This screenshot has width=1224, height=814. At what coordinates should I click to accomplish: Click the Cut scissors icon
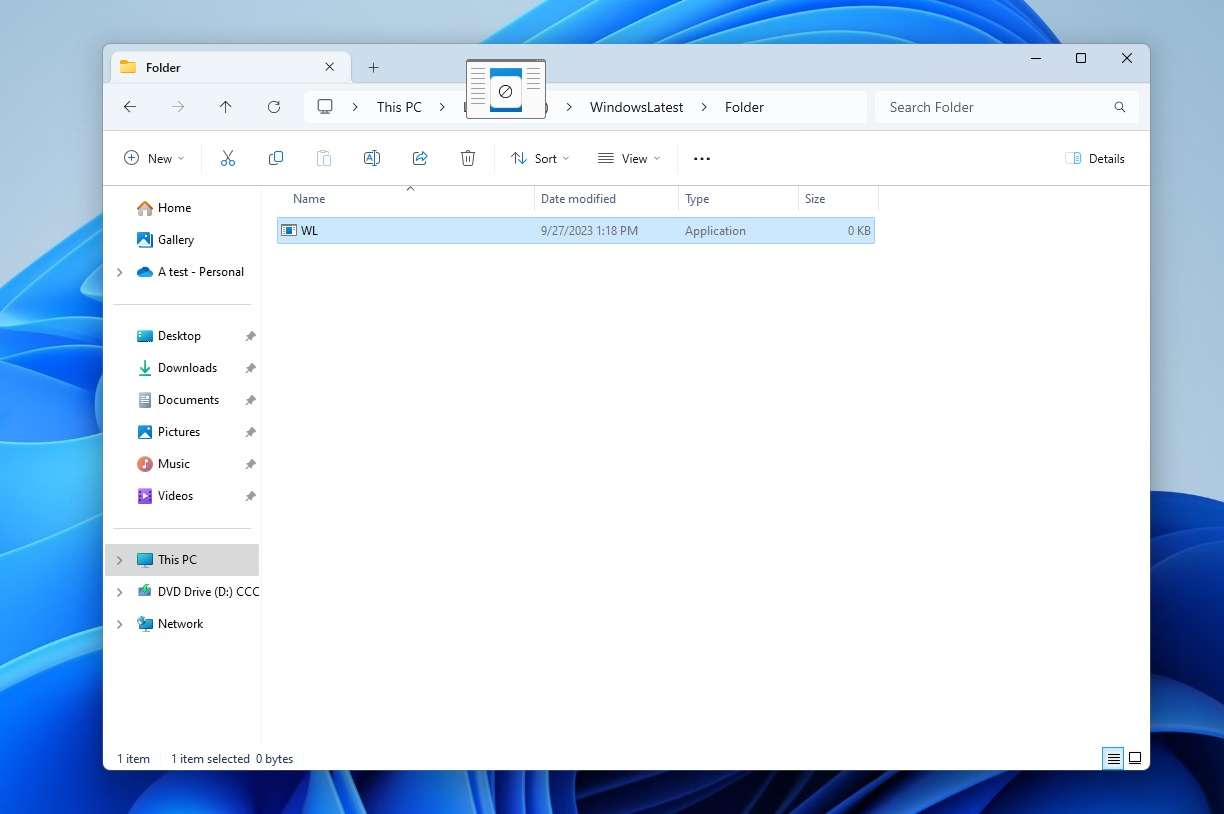coord(228,158)
